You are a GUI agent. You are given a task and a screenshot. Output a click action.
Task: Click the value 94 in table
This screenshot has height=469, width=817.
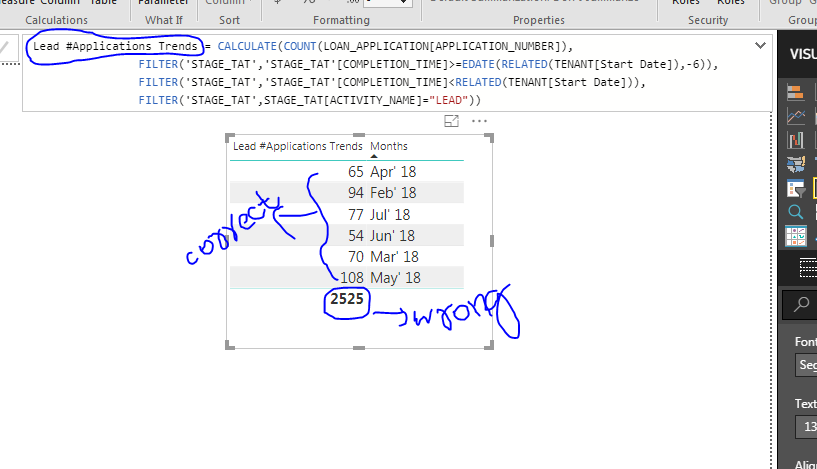[x=356, y=193]
